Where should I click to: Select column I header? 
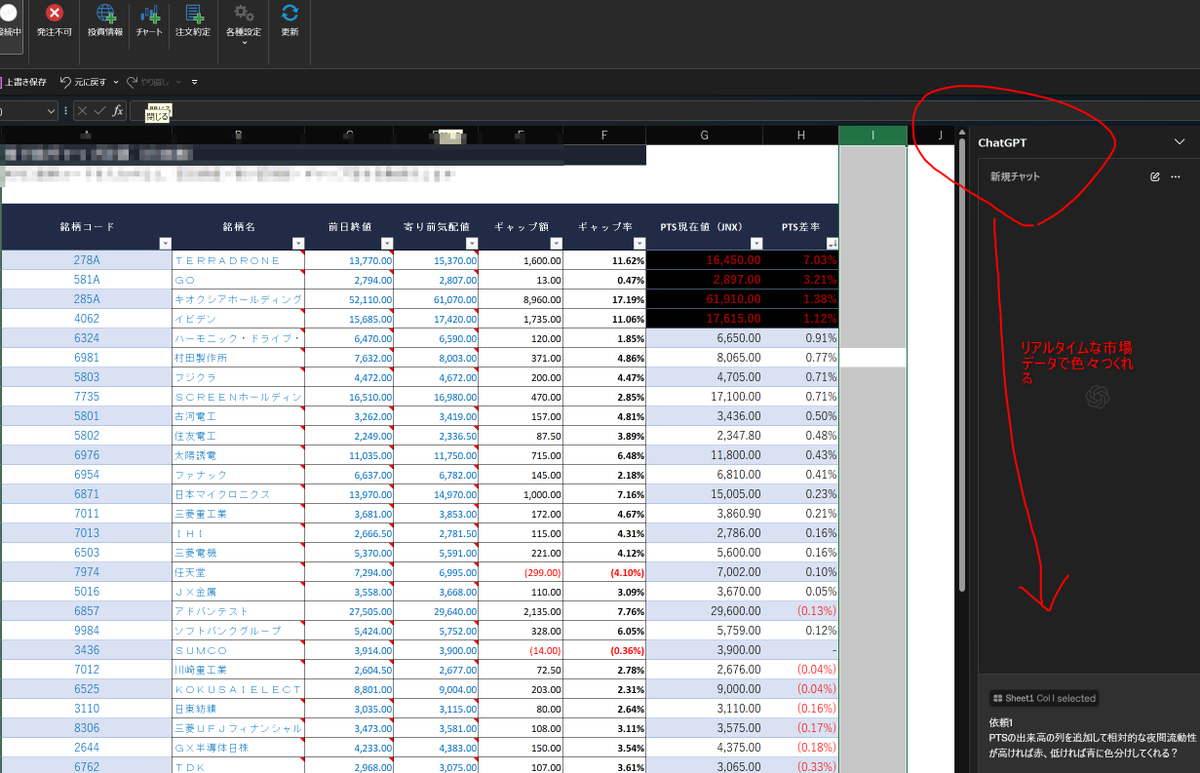coord(873,135)
